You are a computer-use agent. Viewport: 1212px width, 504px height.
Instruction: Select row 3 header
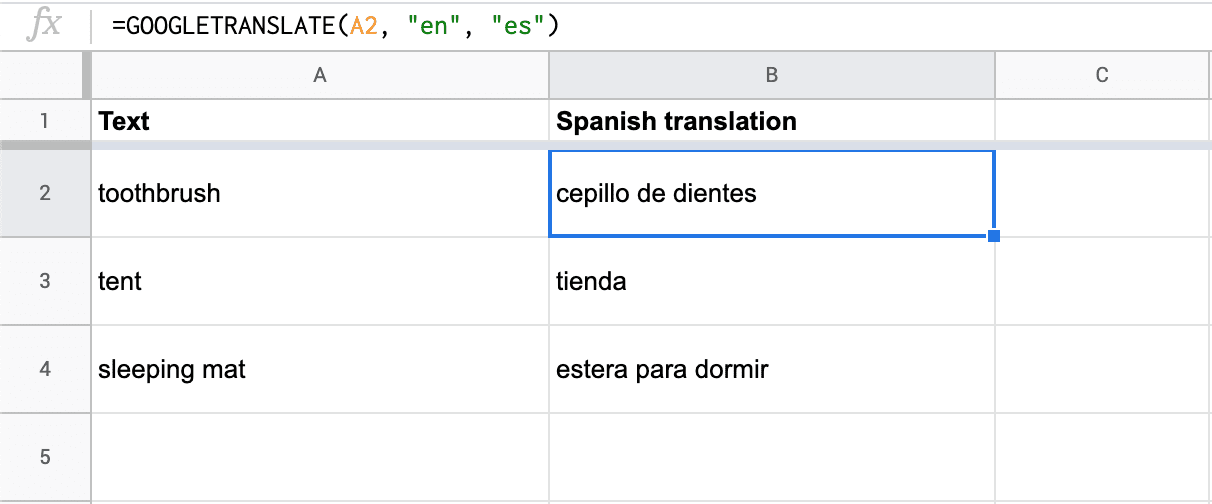[x=44, y=281]
